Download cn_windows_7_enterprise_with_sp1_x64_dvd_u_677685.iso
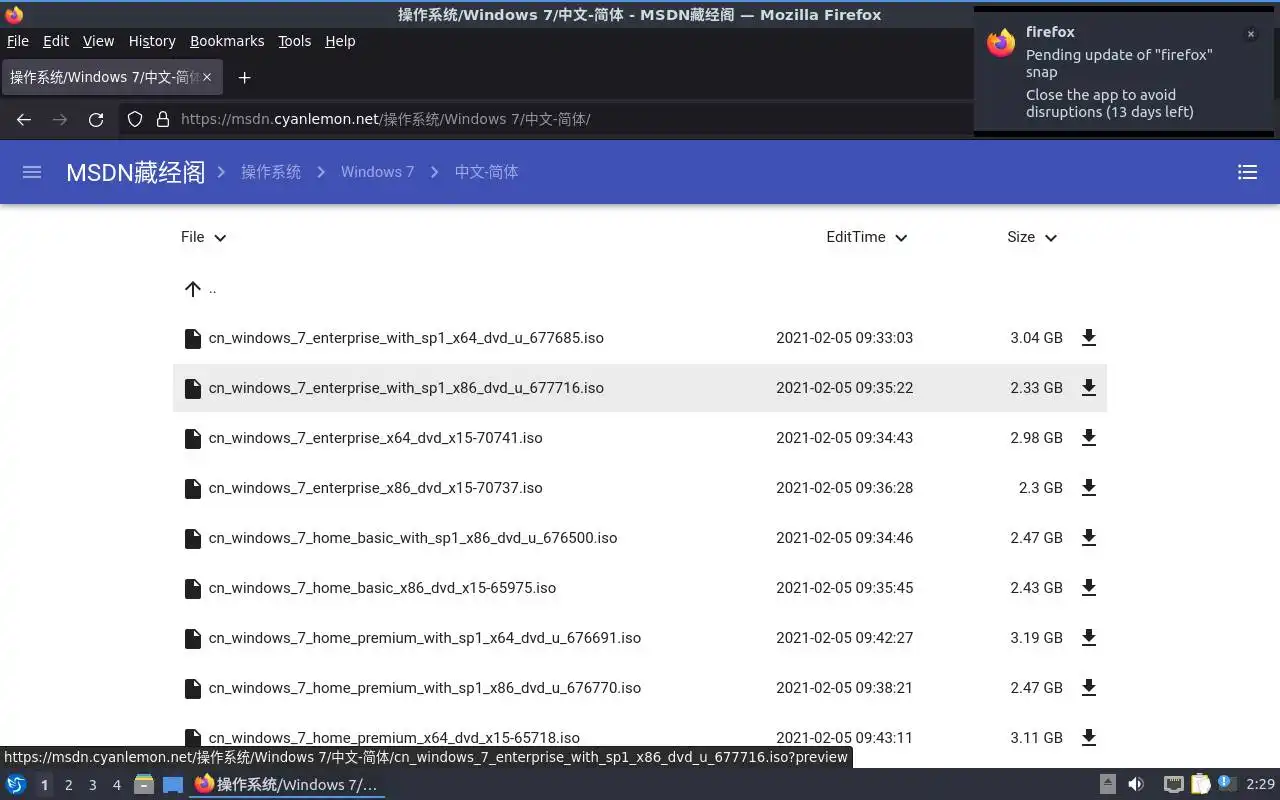This screenshot has height=800, width=1280. point(1089,338)
